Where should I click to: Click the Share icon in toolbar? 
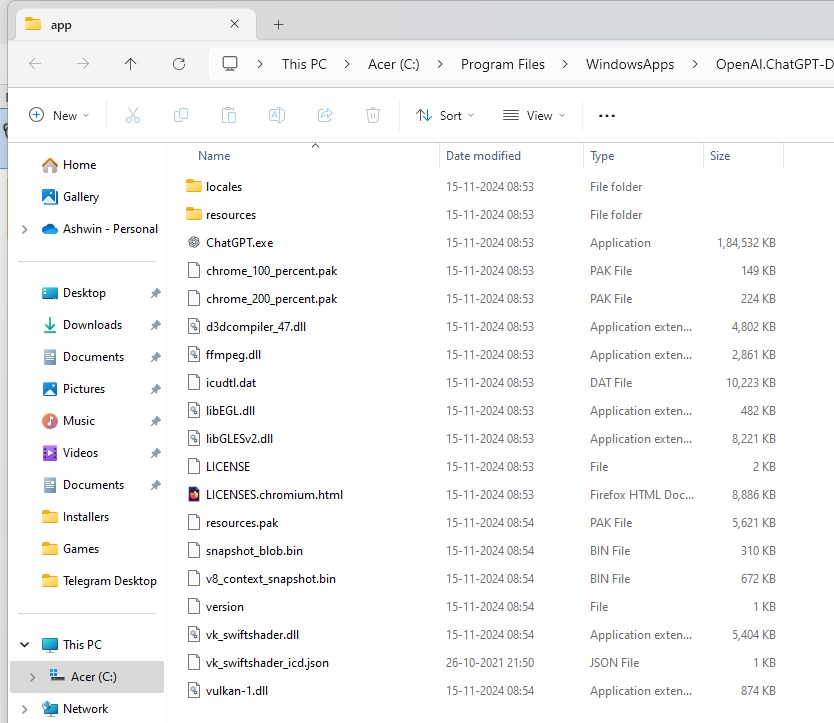point(325,115)
